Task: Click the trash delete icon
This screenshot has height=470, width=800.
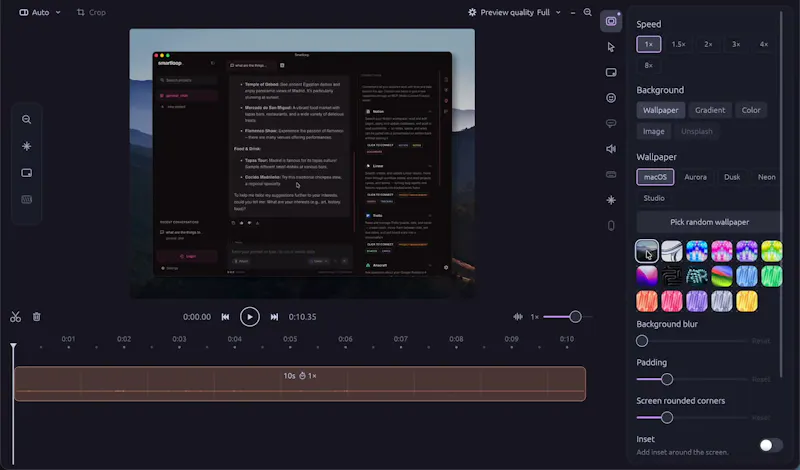Action: pyautogui.click(x=37, y=317)
